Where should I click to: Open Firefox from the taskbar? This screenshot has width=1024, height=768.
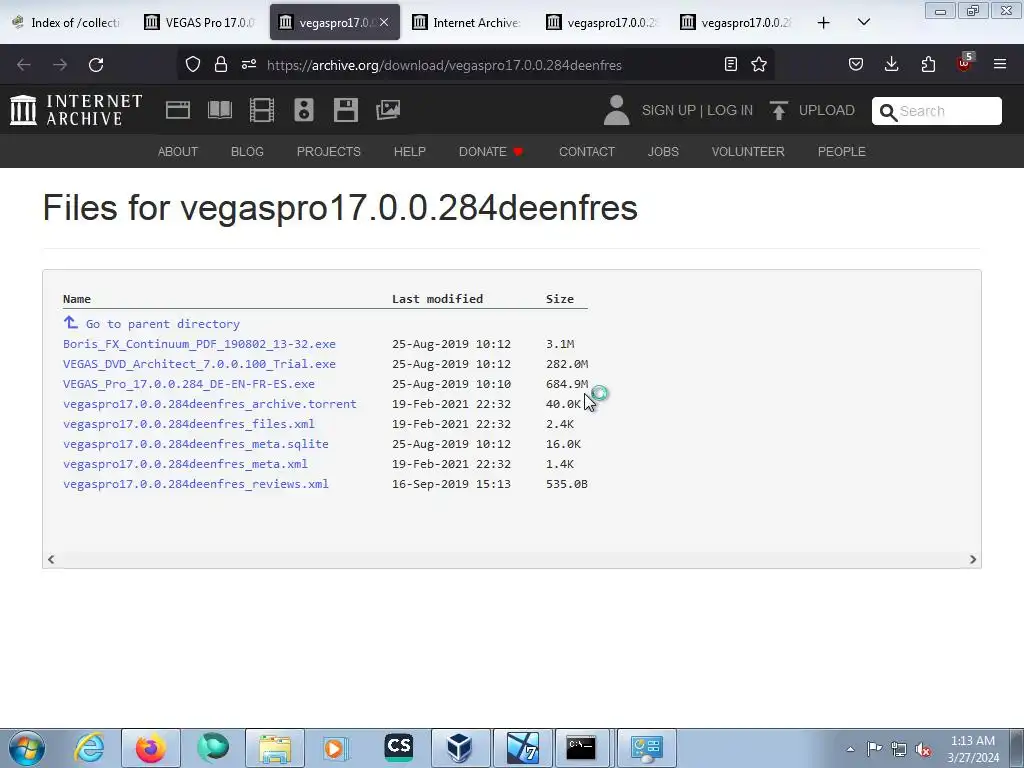click(151, 748)
